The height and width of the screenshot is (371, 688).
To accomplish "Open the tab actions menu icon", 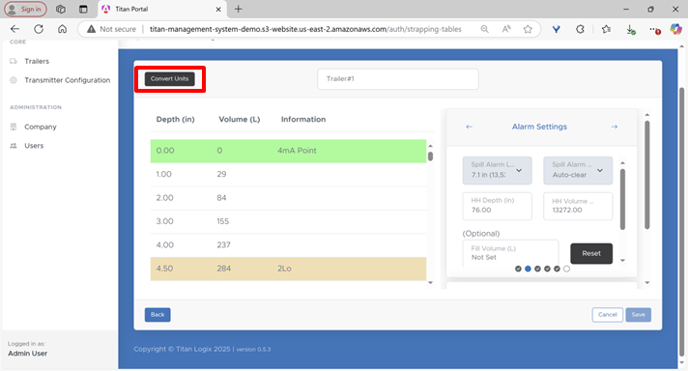I will pos(83,9).
